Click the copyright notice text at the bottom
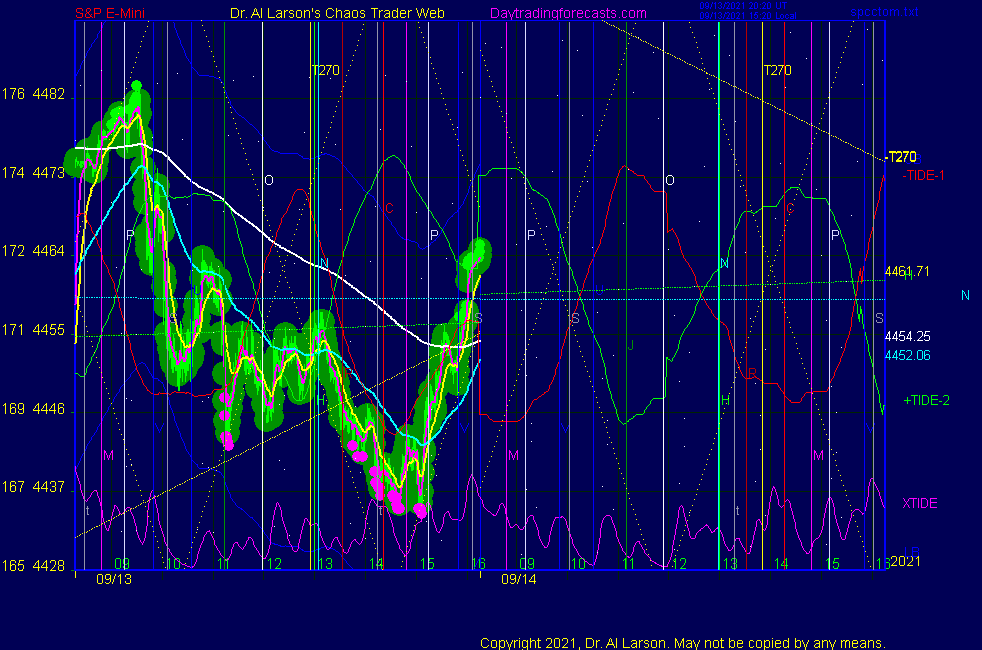This screenshot has width=982, height=650. (683, 643)
